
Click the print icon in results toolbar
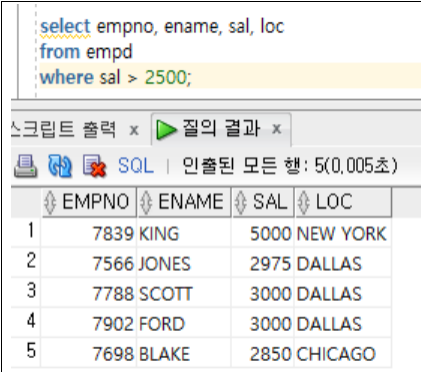tap(25, 166)
